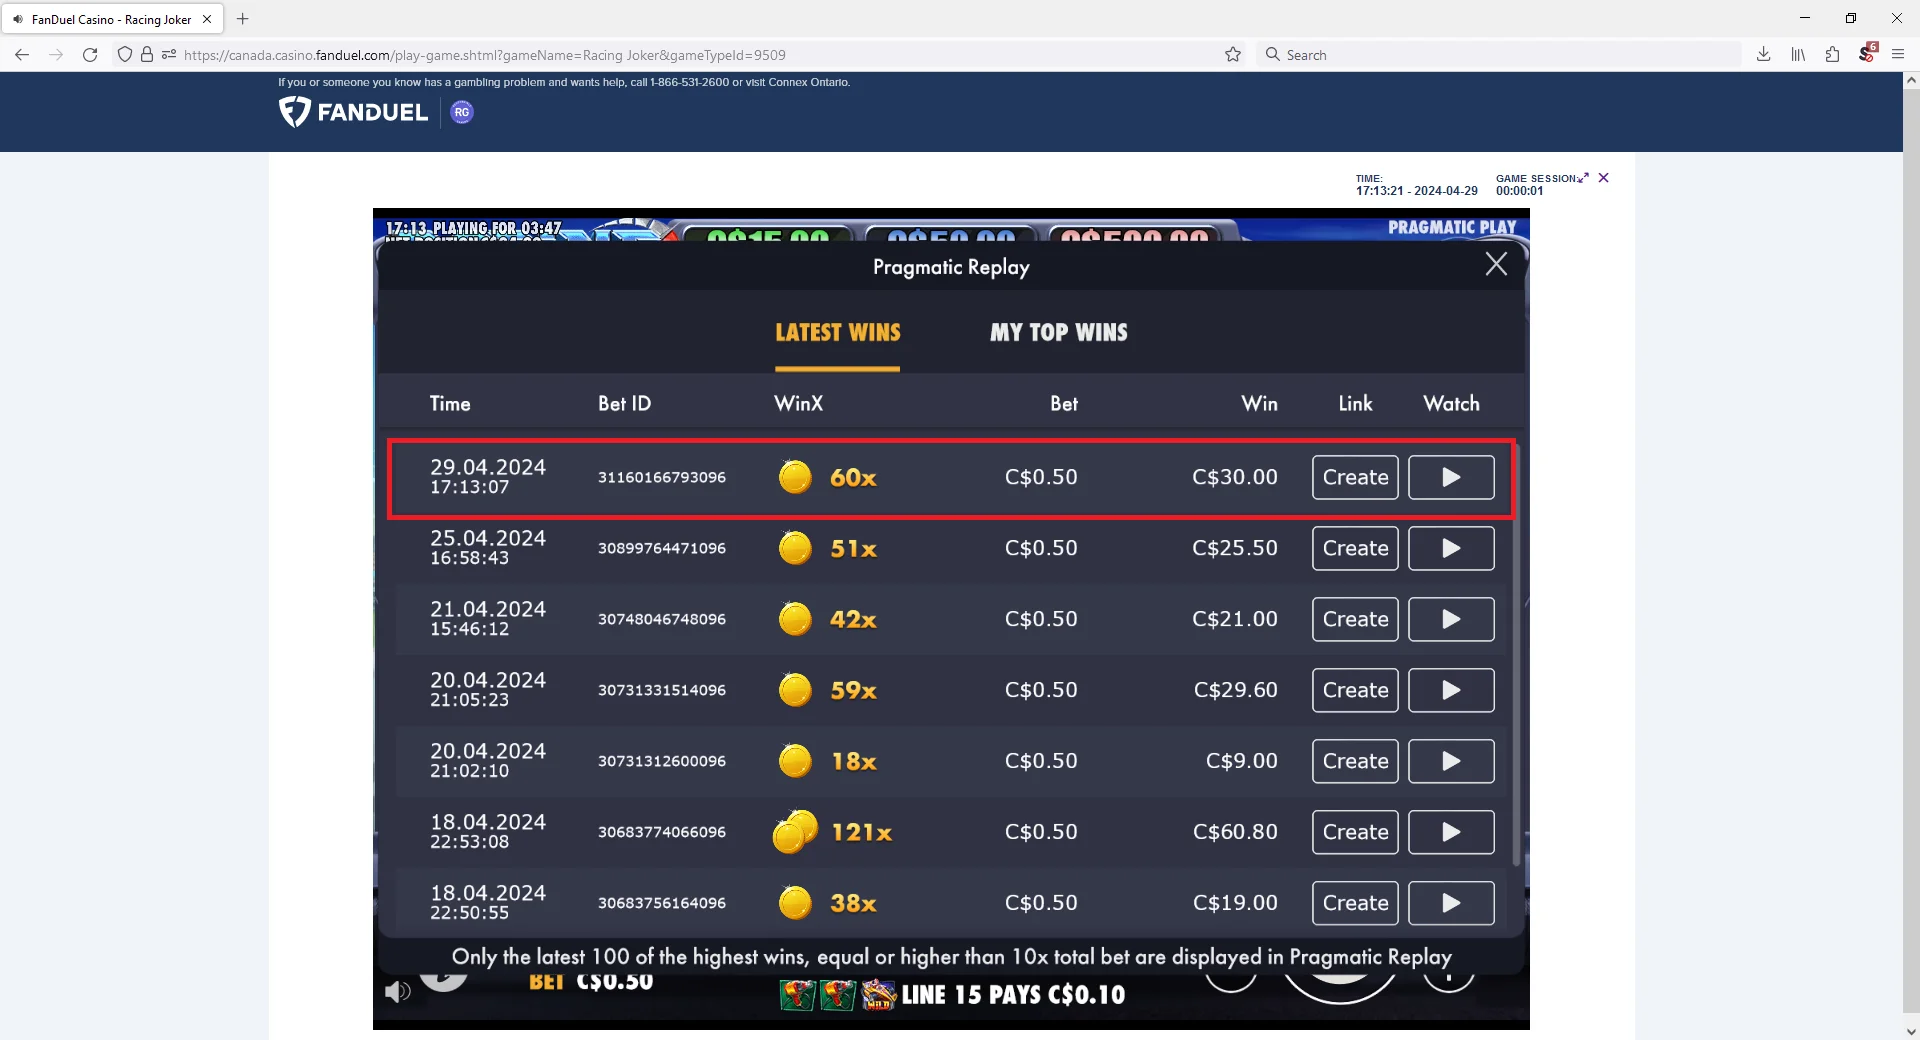Open the RG responsible gaming badge
1920x1040 pixels.
[462, 112]
